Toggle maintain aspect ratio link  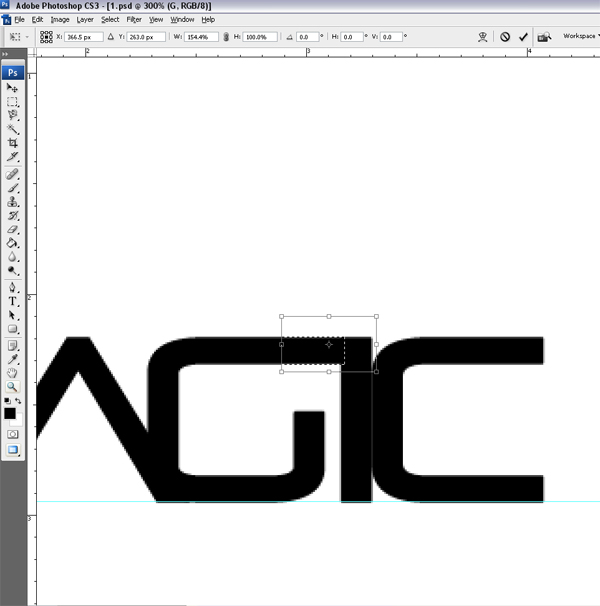(226, 37)
